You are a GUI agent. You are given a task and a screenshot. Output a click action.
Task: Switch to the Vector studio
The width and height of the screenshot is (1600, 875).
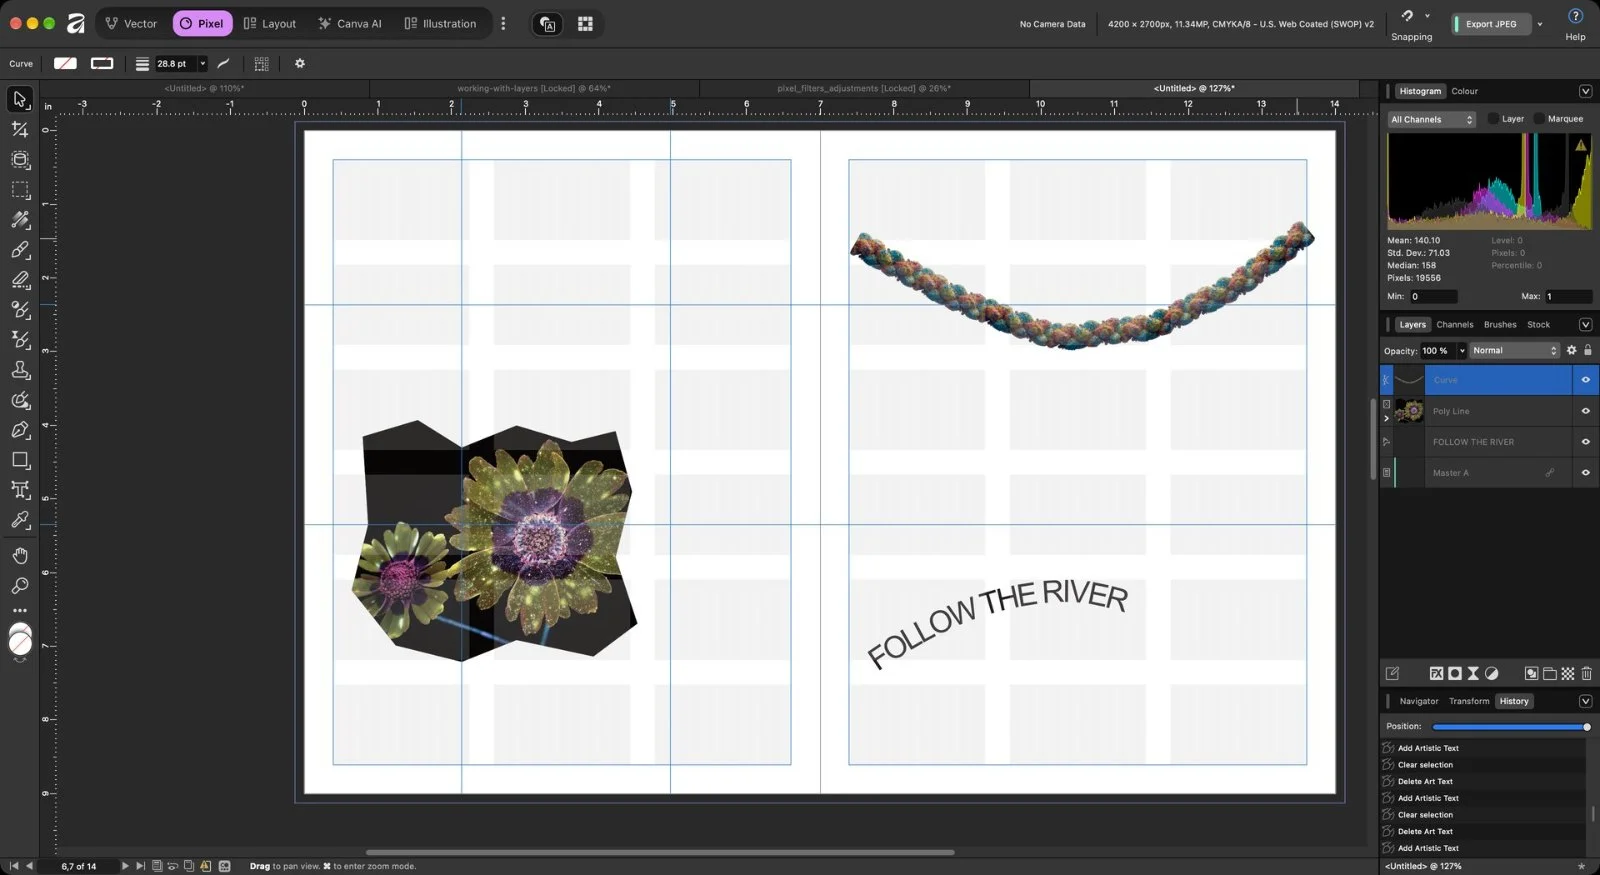(x=131, y=24)
